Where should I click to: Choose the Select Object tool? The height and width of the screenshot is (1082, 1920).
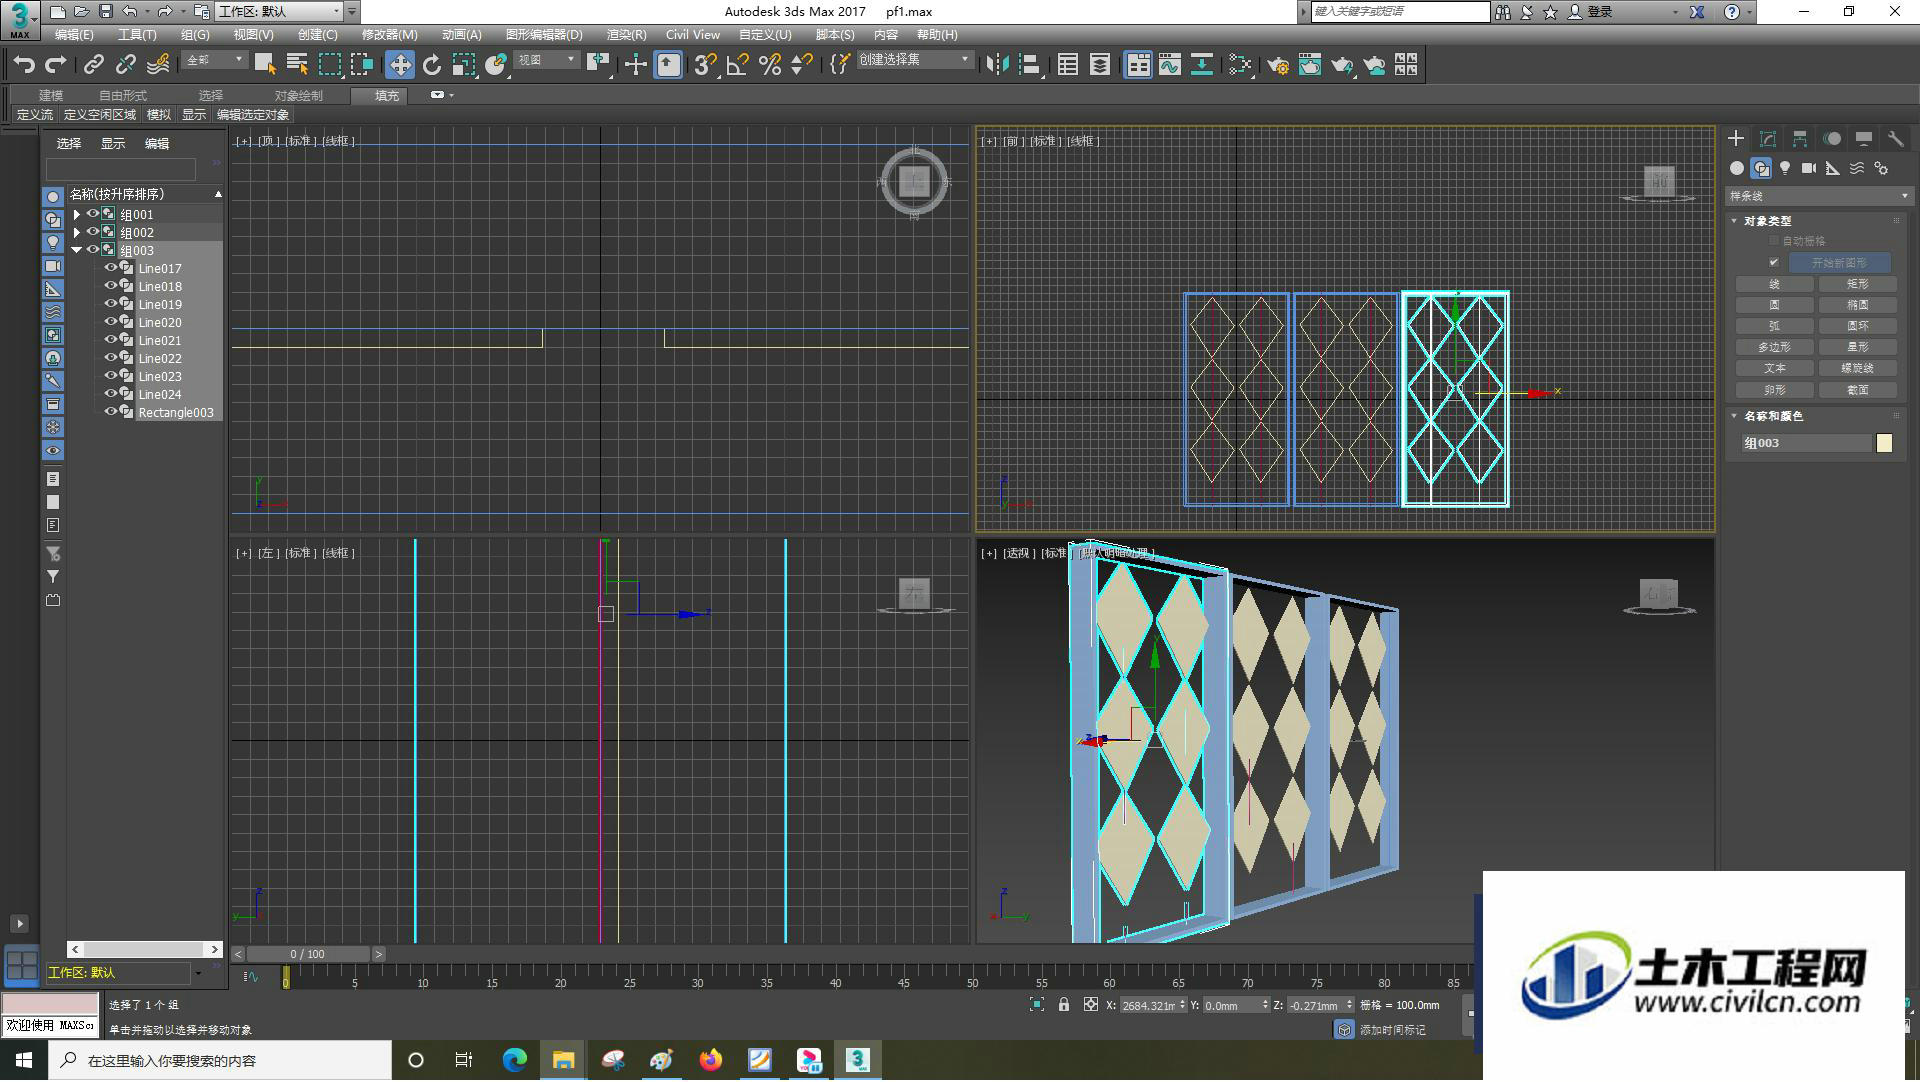click(265, 65)
